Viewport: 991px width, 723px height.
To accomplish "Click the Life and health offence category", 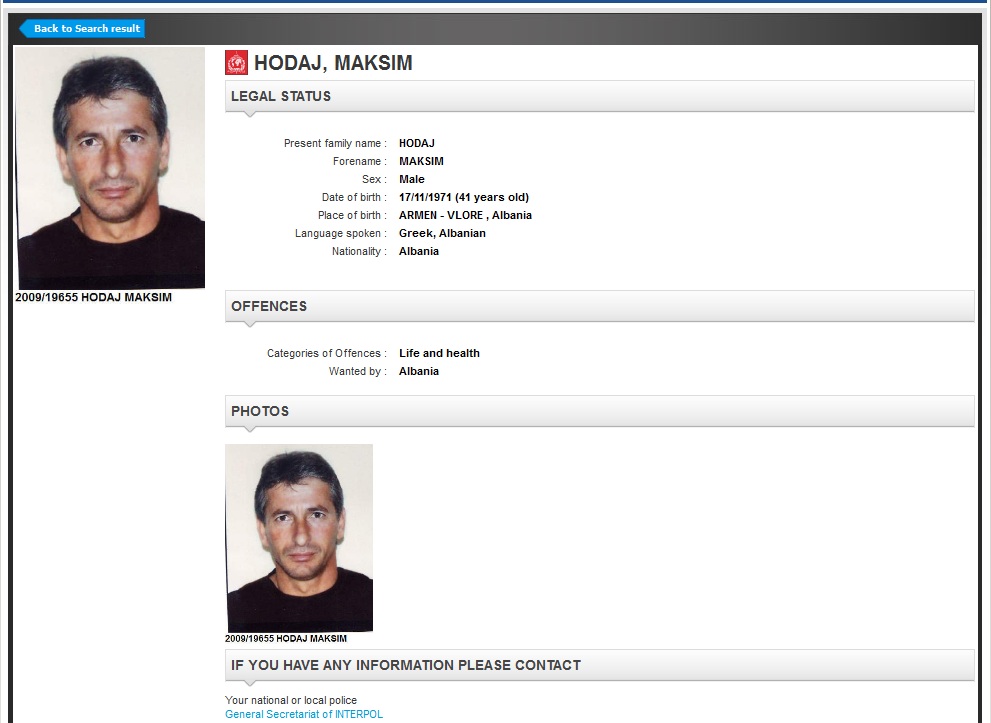I will (x=439, y=353).
